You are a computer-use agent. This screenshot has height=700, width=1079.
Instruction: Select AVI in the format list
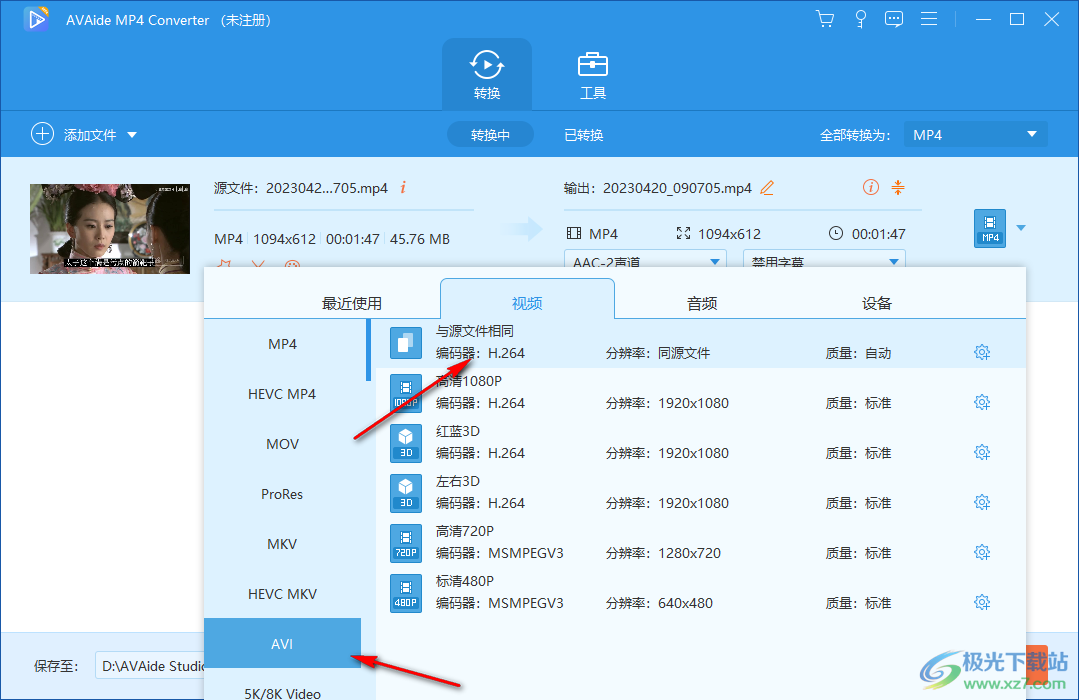pyautogui.click(x=283, y=644)
